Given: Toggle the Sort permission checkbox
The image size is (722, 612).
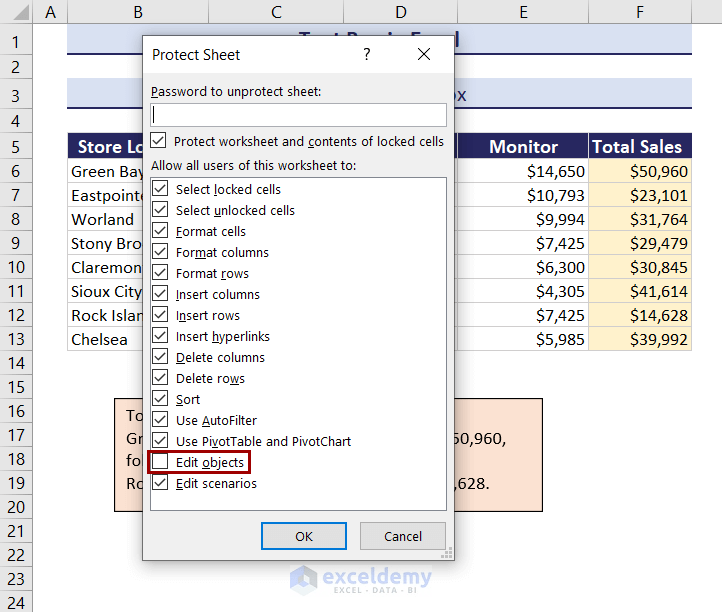Looking at the screenshot, I should pyautogui.click(x=160, y=399).
